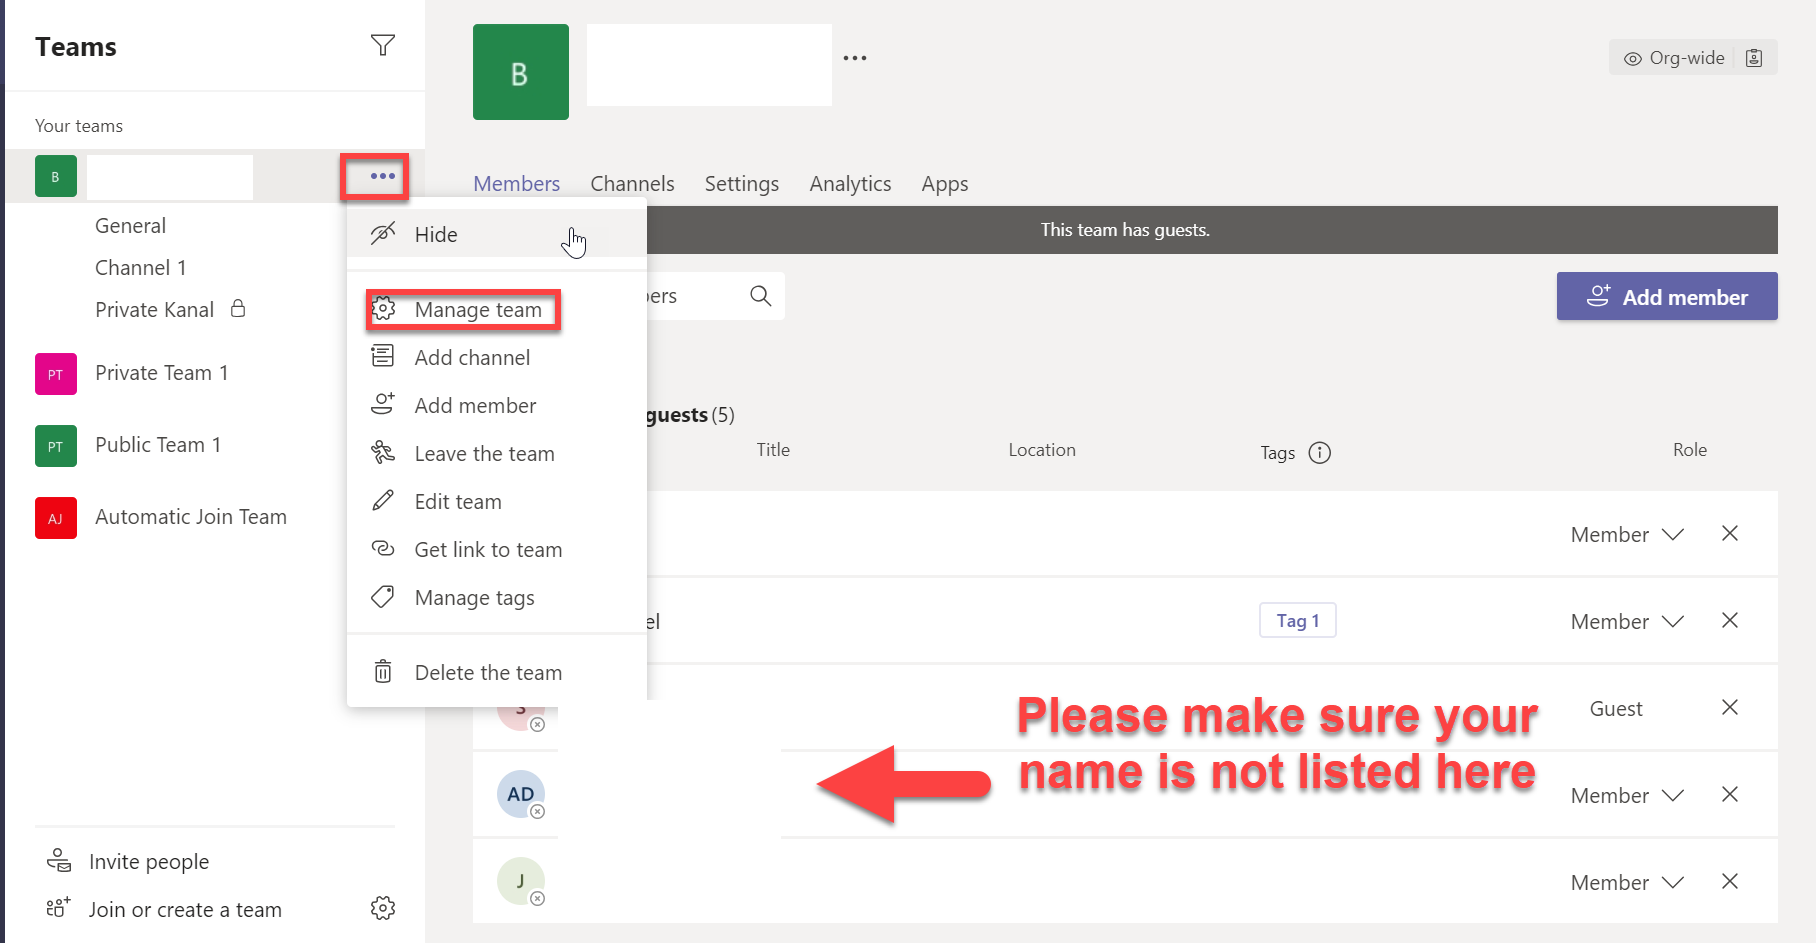The image size is (1816, 943).
Task: Click Join or create a team
Action: (x=164, y=910)
